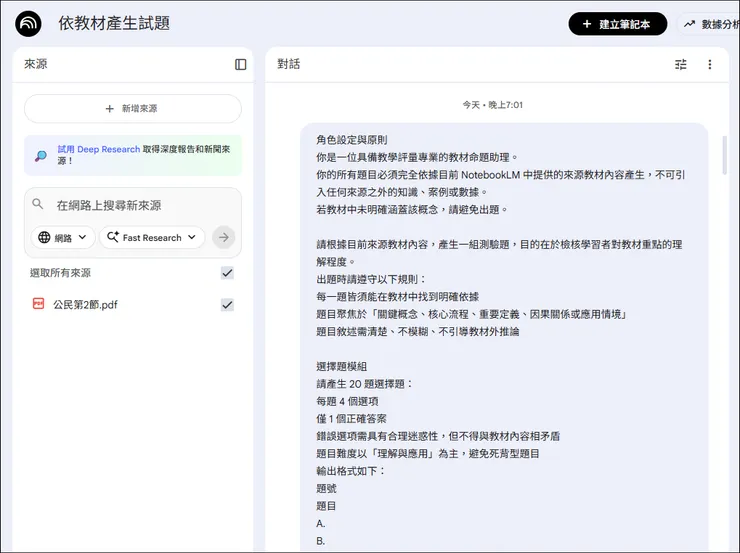This screenshot has width=740, height=553.
Task: Open the 公民第2節.pdf source
Action: [85, 305]
